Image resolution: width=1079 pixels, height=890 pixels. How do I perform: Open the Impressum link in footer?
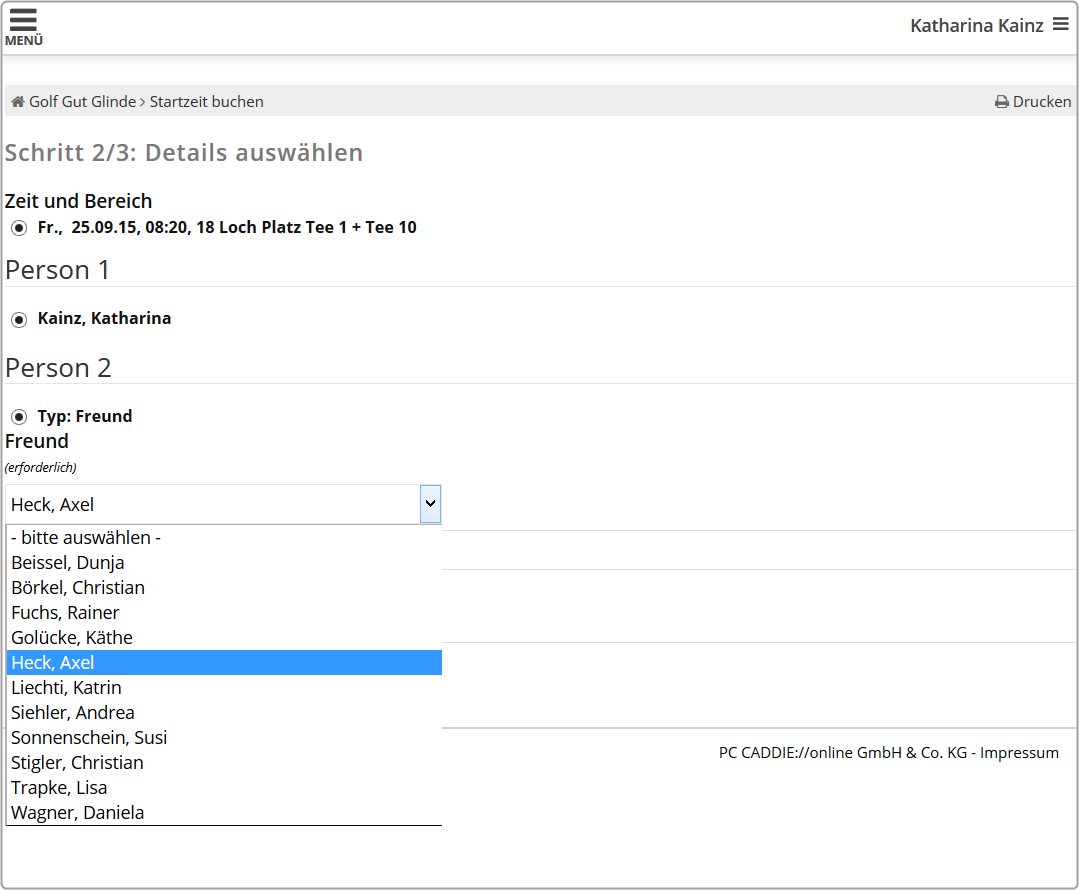[1019, 753]
